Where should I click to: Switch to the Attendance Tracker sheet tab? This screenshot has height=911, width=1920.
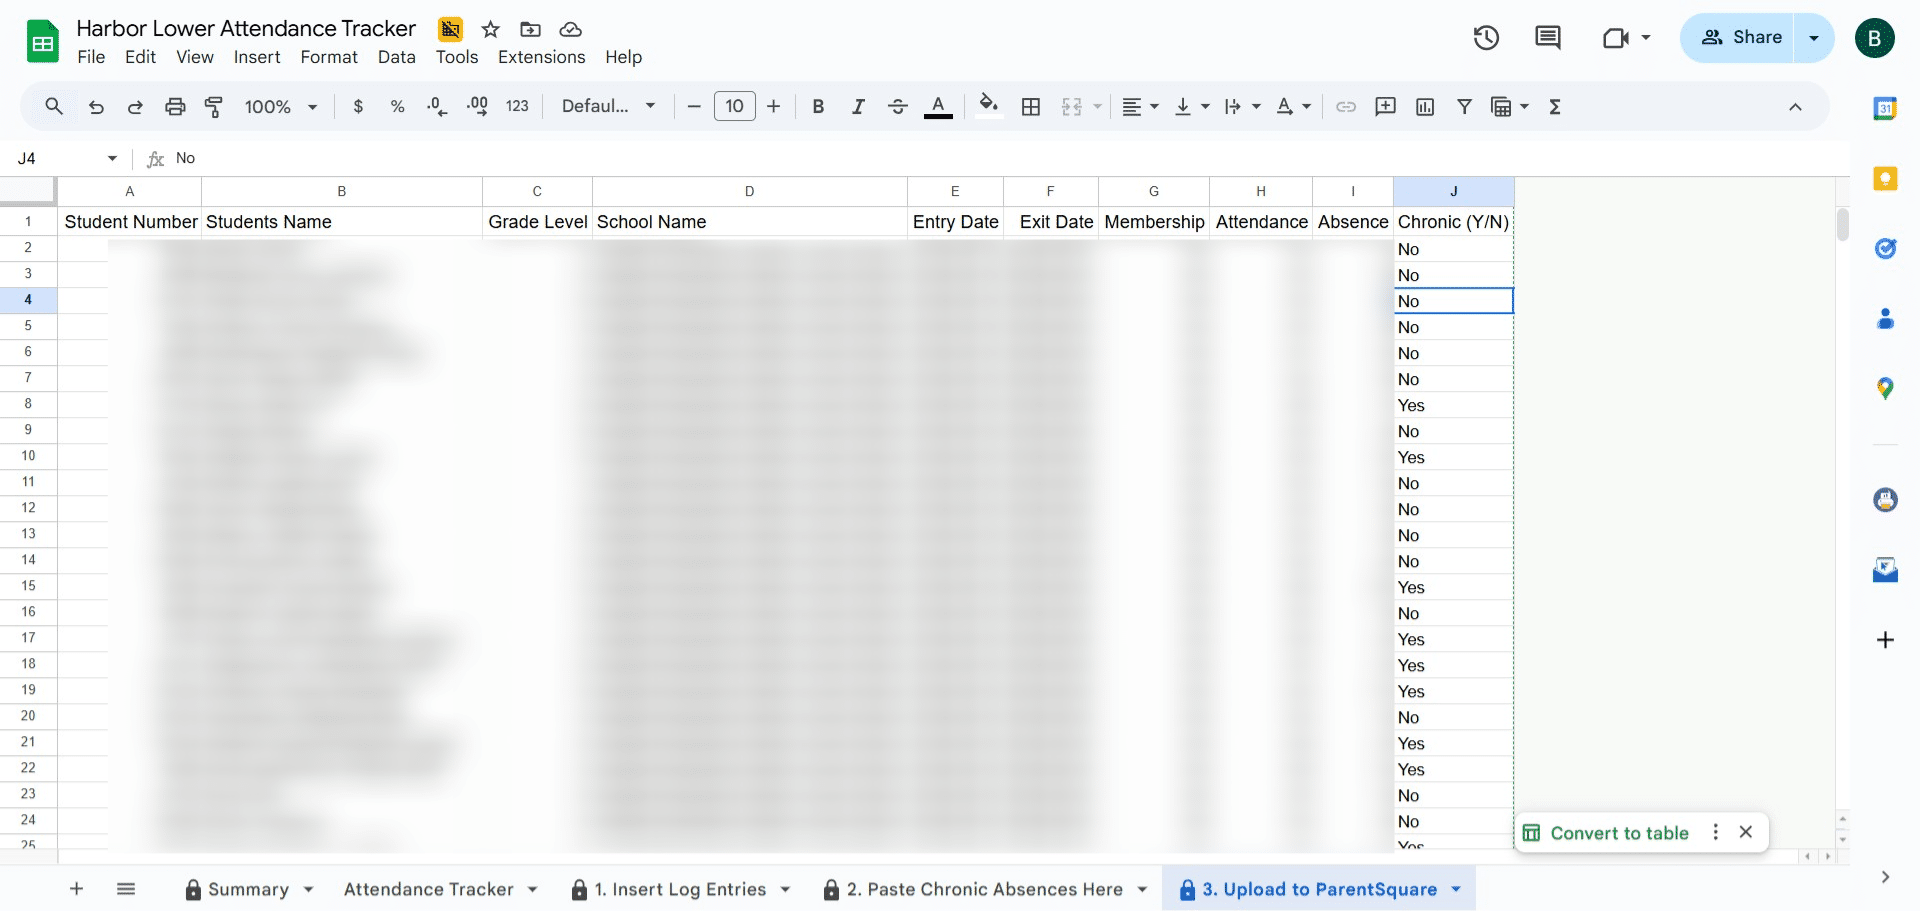coord(428,889)
